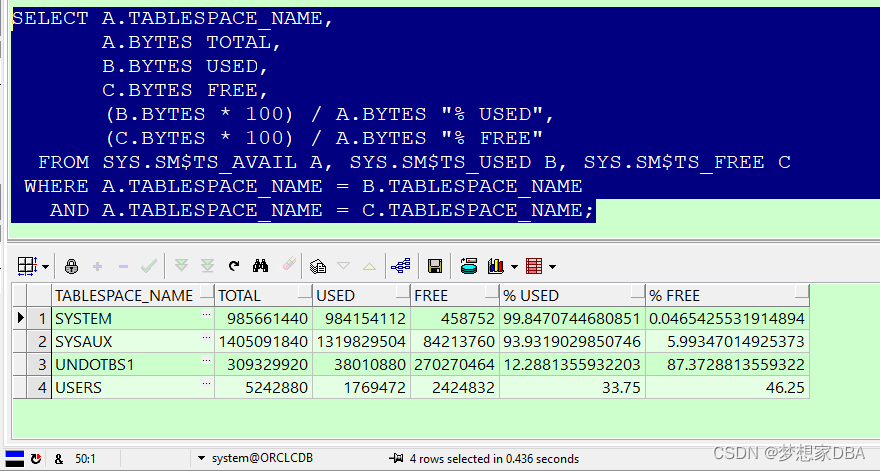This screenshot has height=471, width=880.
Task: Click the linked query tree icon
Action: (x=401, y=266)
